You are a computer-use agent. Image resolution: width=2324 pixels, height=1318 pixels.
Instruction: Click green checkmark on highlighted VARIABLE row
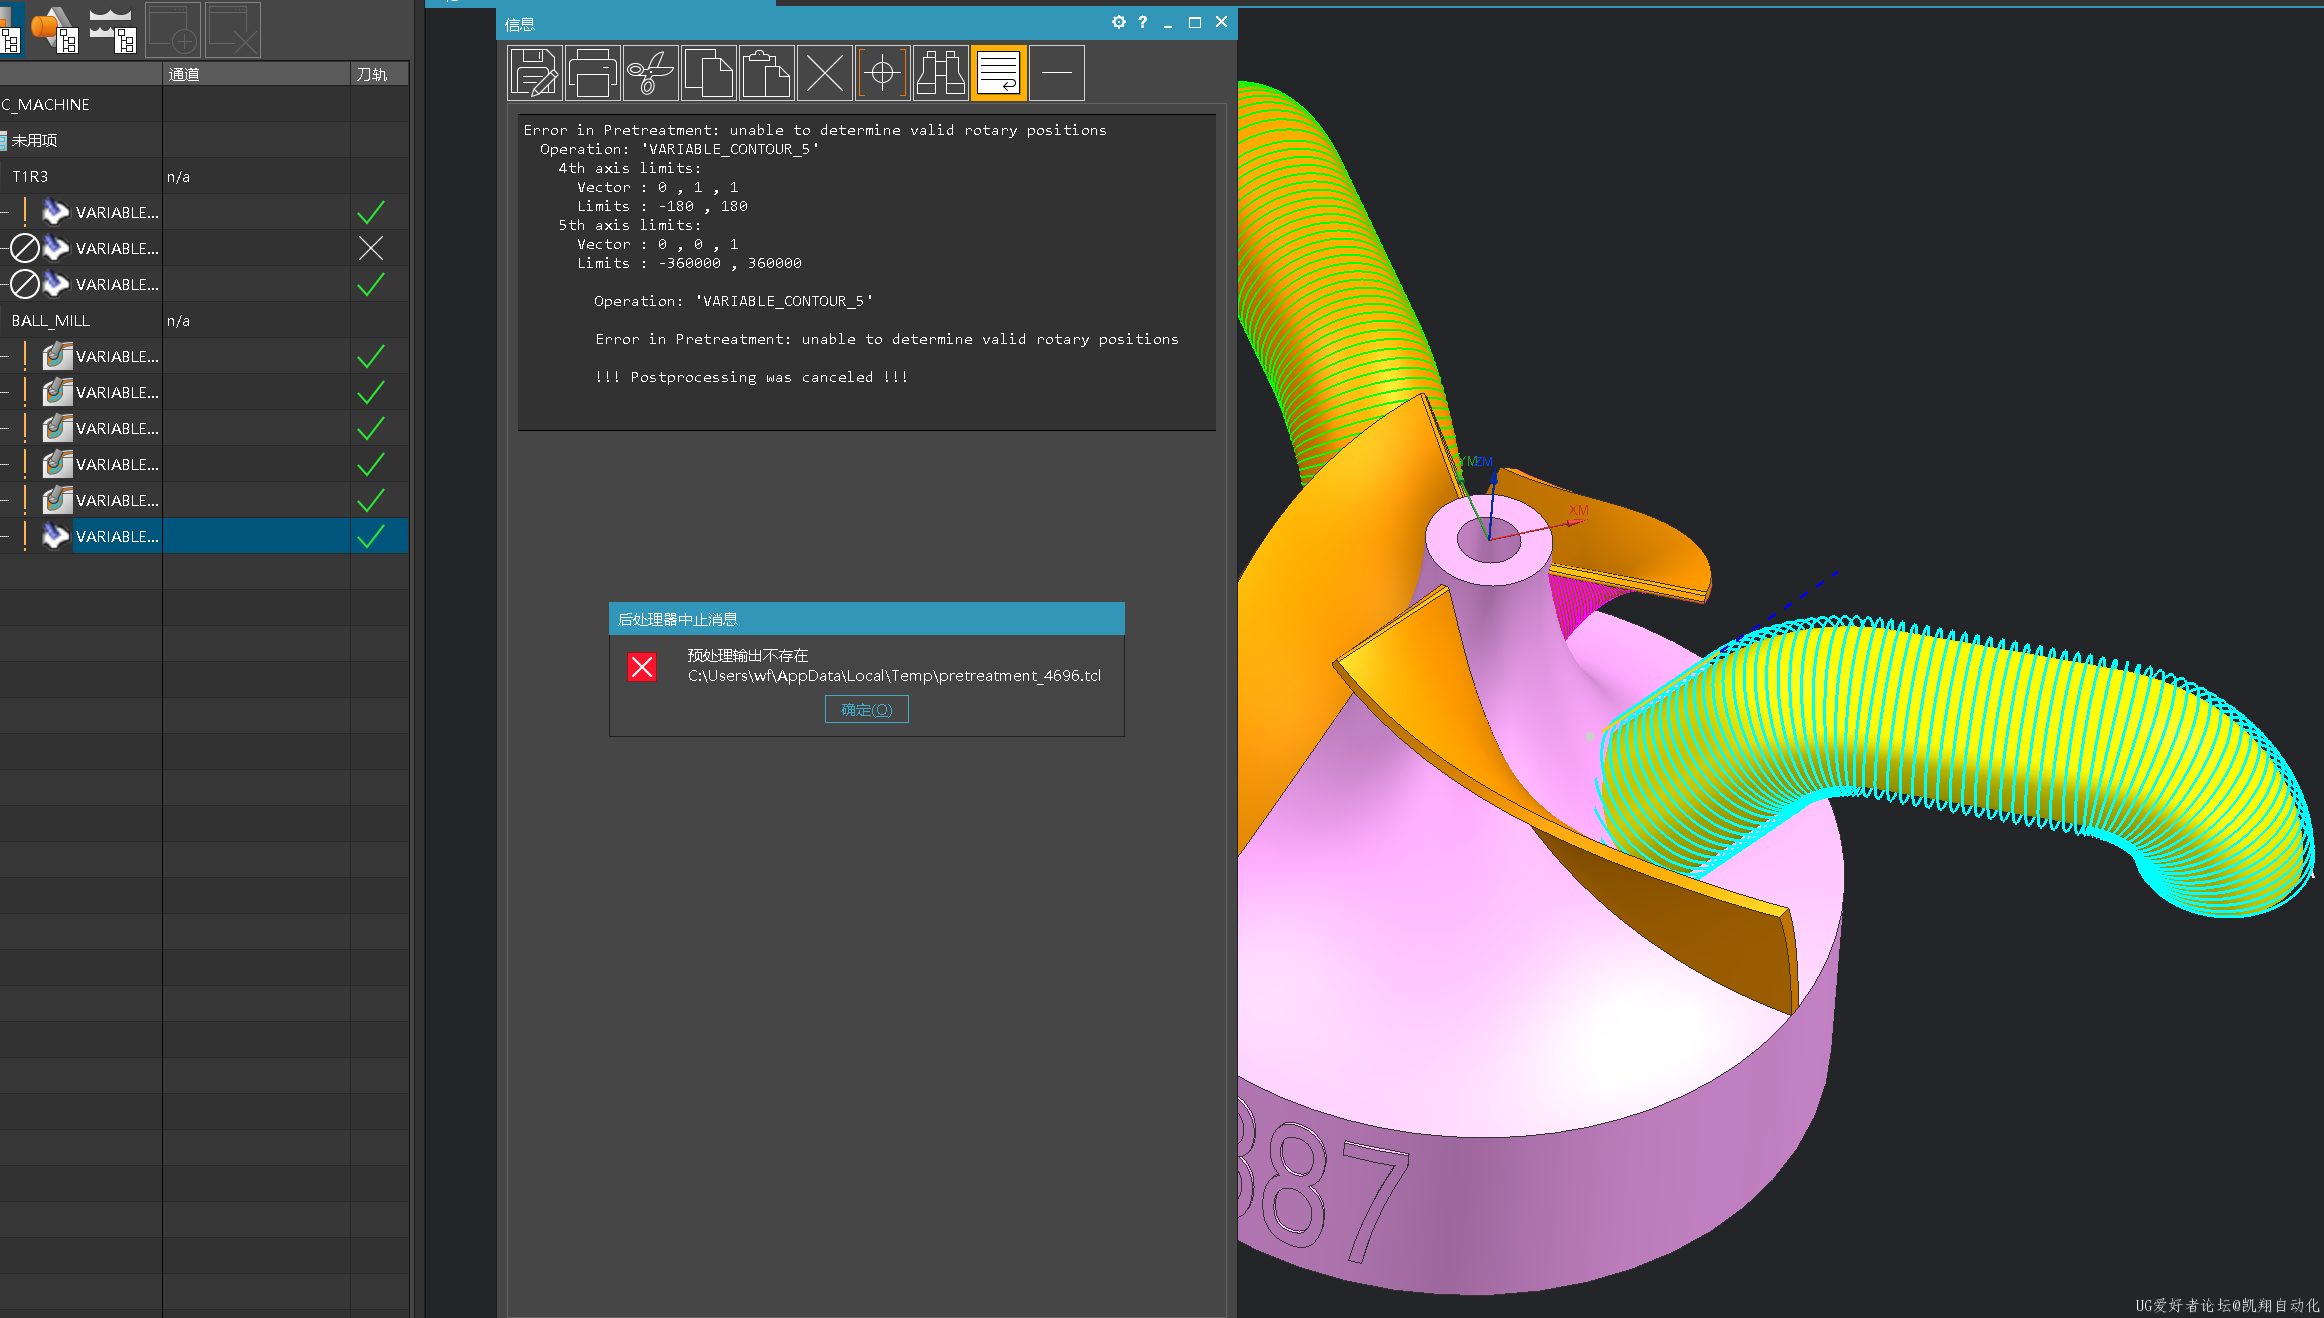pyautogui.click(x=371, y=537)
